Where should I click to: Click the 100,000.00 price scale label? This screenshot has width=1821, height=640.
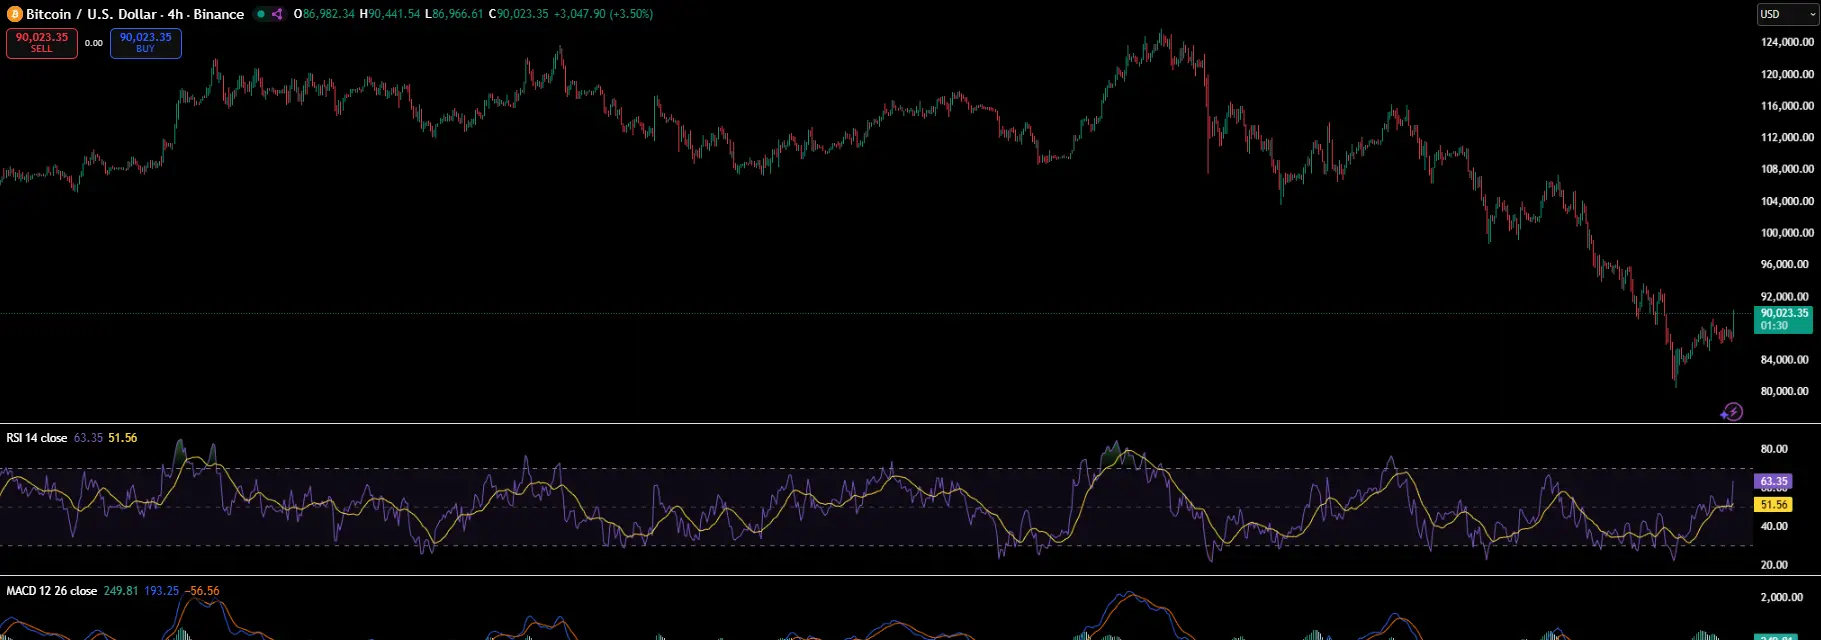point(1787,233)
